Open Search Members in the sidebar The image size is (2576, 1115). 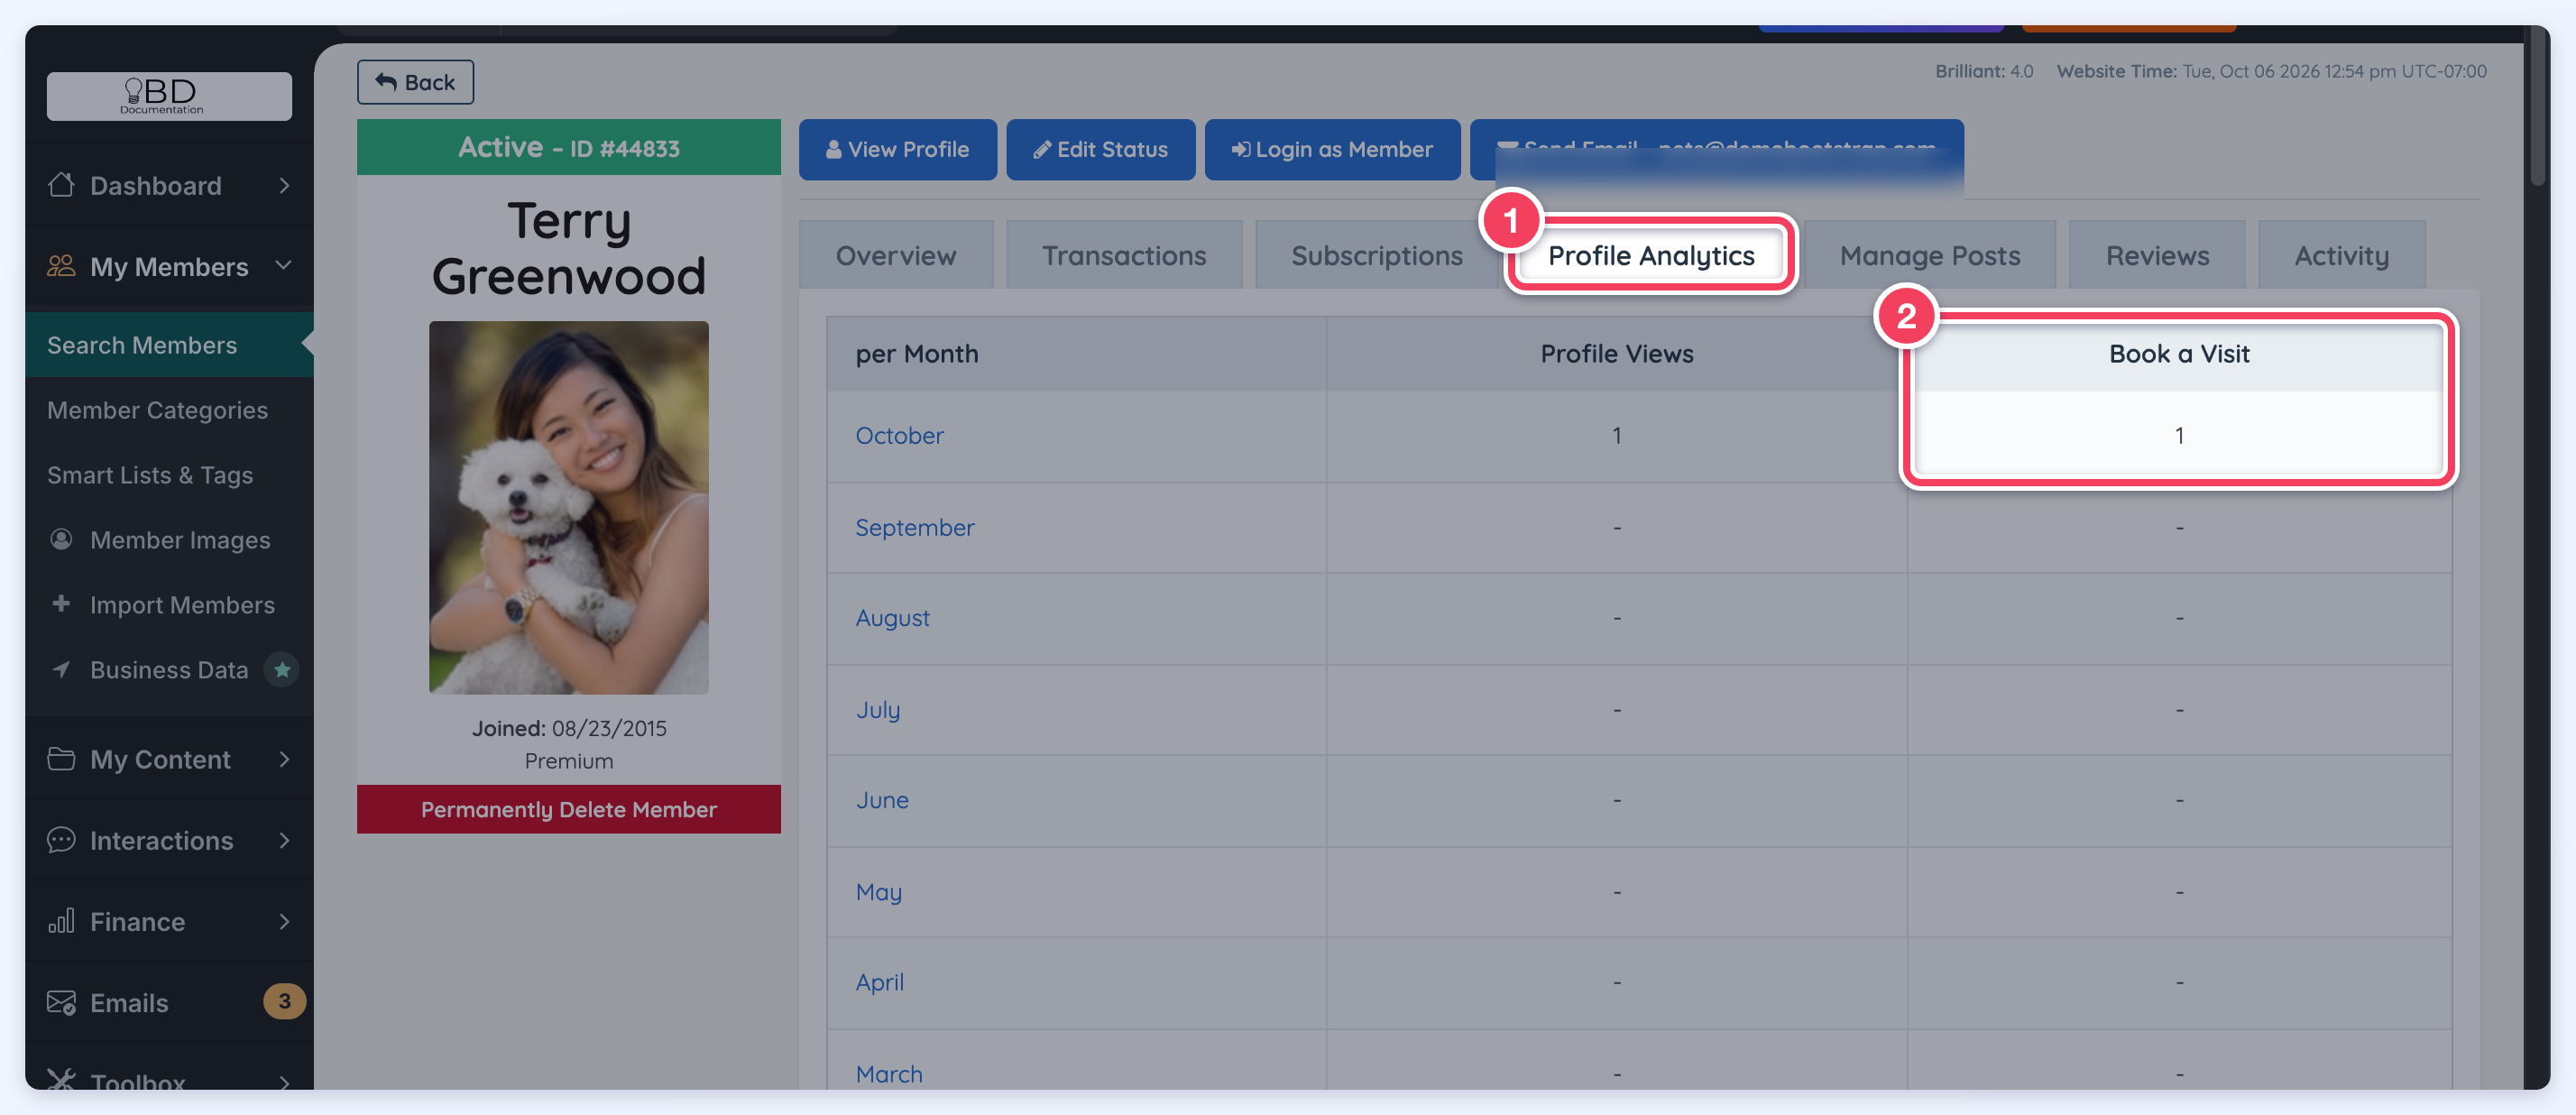[x=169, y=345]
